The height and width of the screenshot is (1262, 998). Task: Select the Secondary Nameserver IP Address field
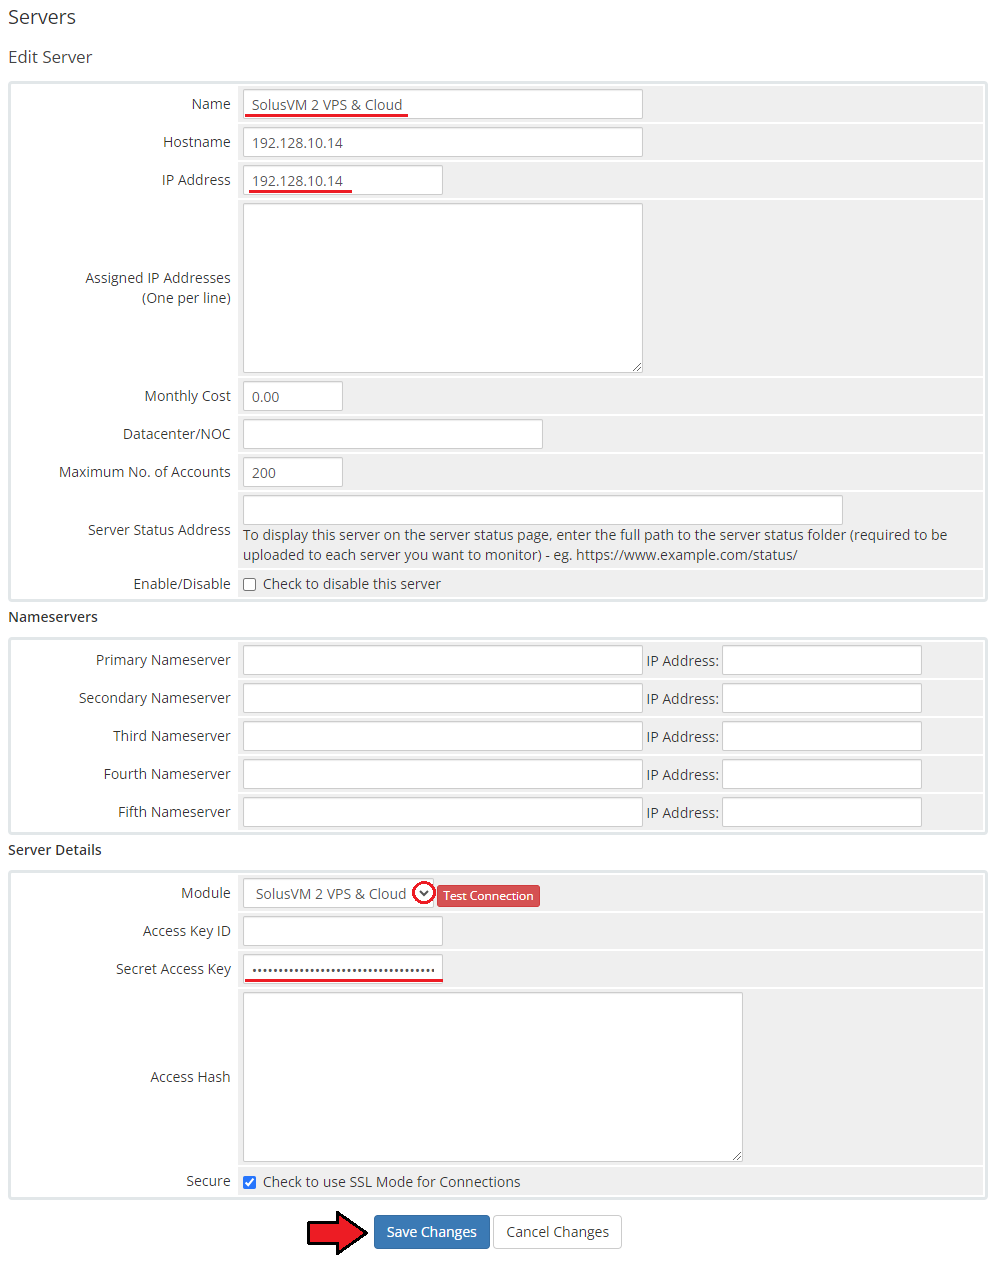click(822, 698)
